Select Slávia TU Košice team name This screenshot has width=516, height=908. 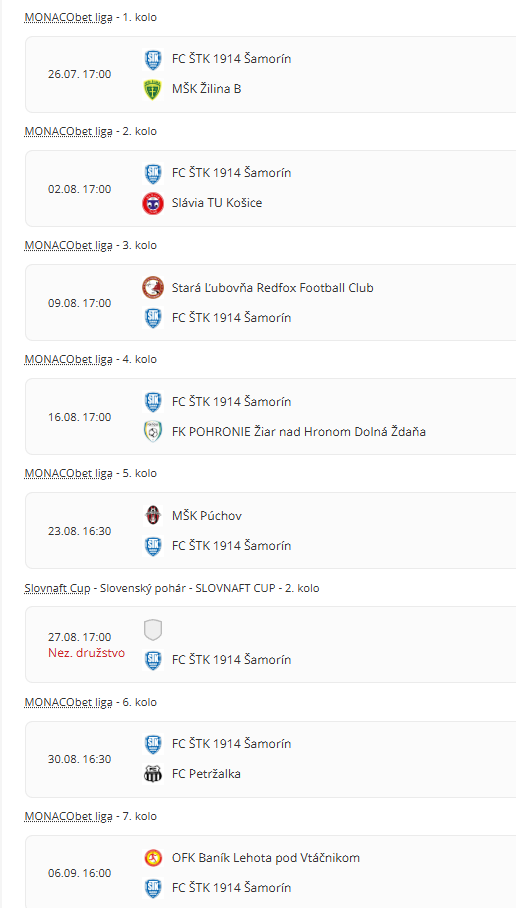click(217, 203)
